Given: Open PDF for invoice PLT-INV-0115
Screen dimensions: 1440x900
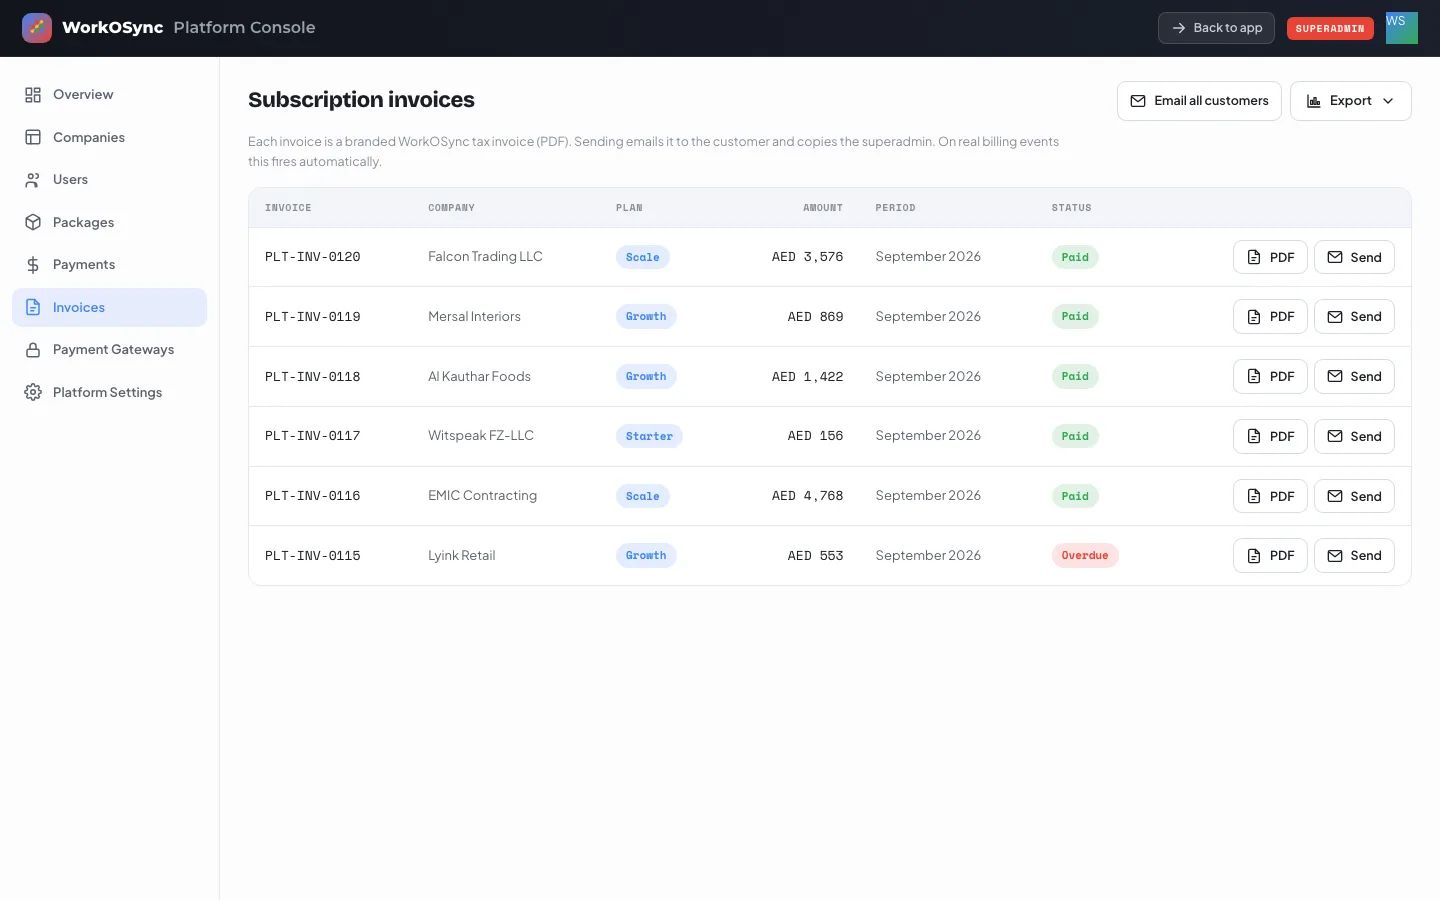Looking at the screenshot, I should [x=1270, y=556].
